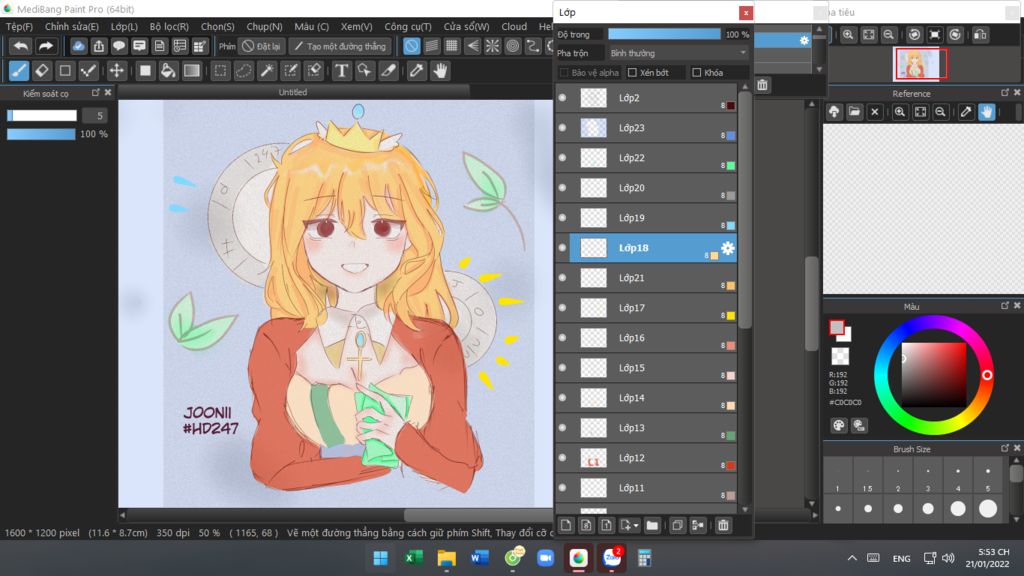Show hidden system tray icons
The height and width of the screenshot is (576, 1024).
tap(852, 558)
